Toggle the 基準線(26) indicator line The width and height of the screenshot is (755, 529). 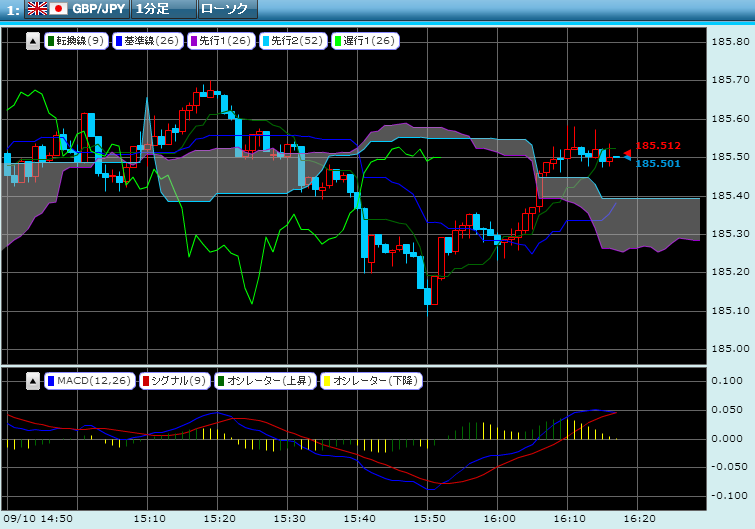coord(147,41)
